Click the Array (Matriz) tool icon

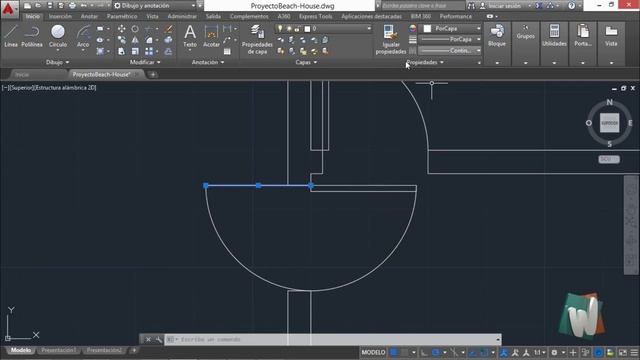tap(149, 51)
